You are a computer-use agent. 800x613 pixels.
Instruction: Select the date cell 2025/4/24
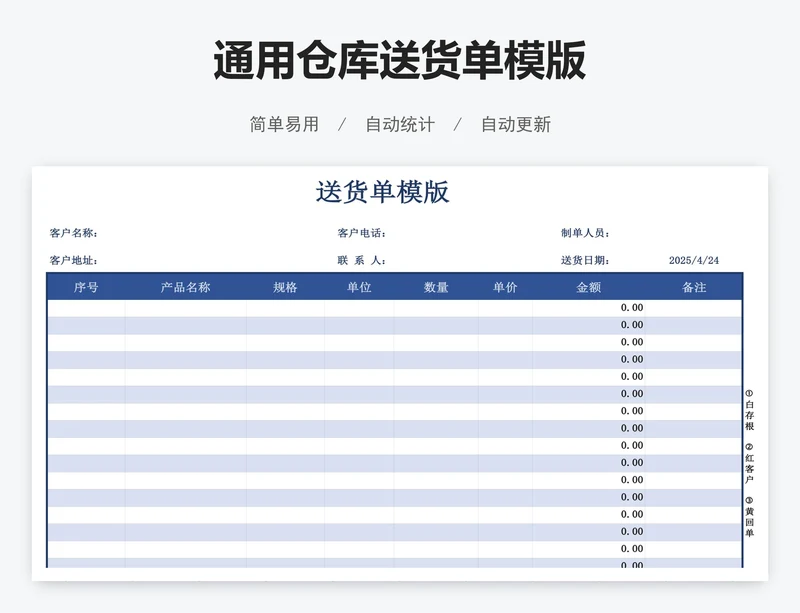click(x=694, y=260)
